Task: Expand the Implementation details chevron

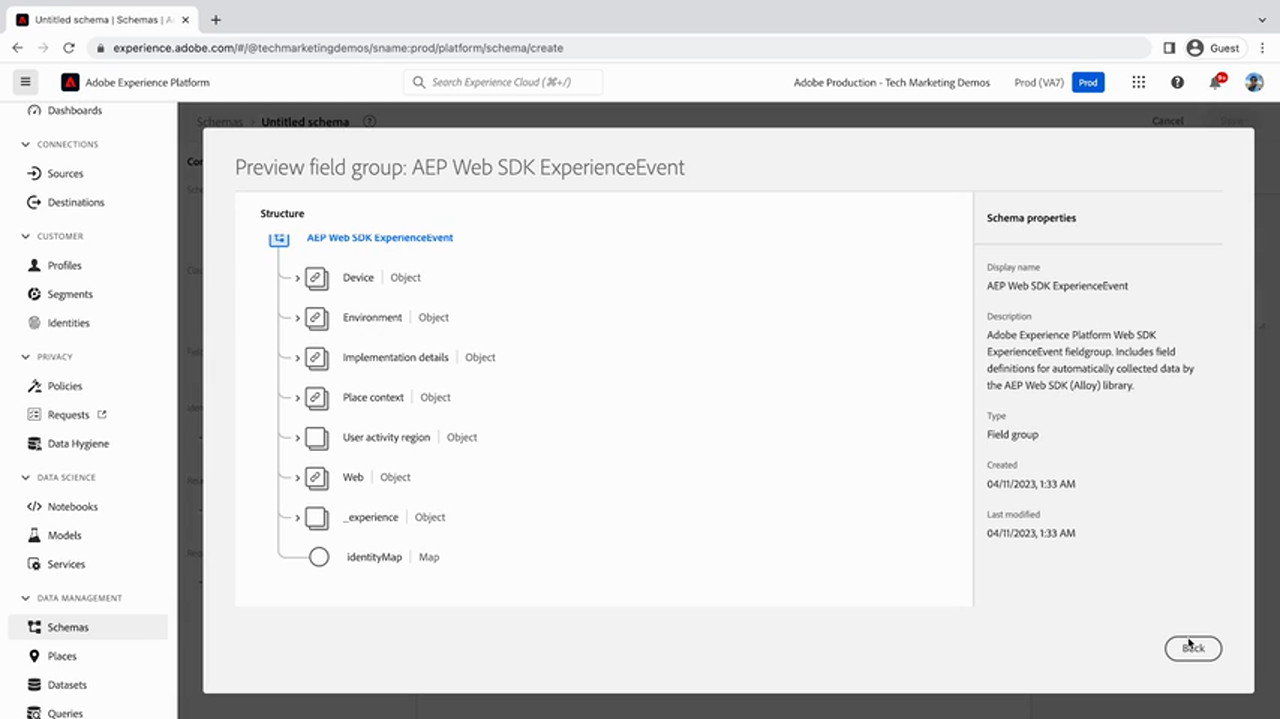Action: click(297, 358)
